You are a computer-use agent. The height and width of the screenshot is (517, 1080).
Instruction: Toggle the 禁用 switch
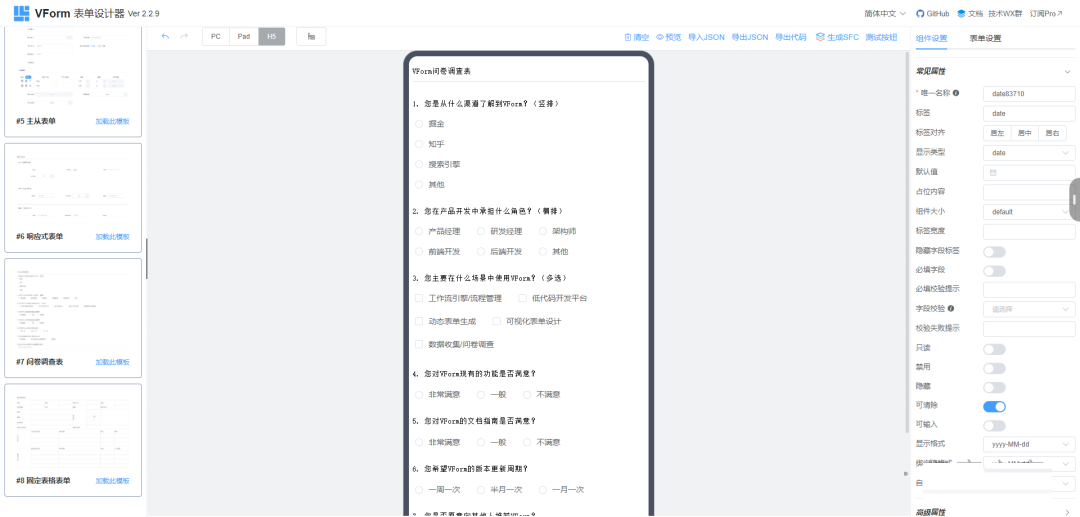[x=994, y=368]
